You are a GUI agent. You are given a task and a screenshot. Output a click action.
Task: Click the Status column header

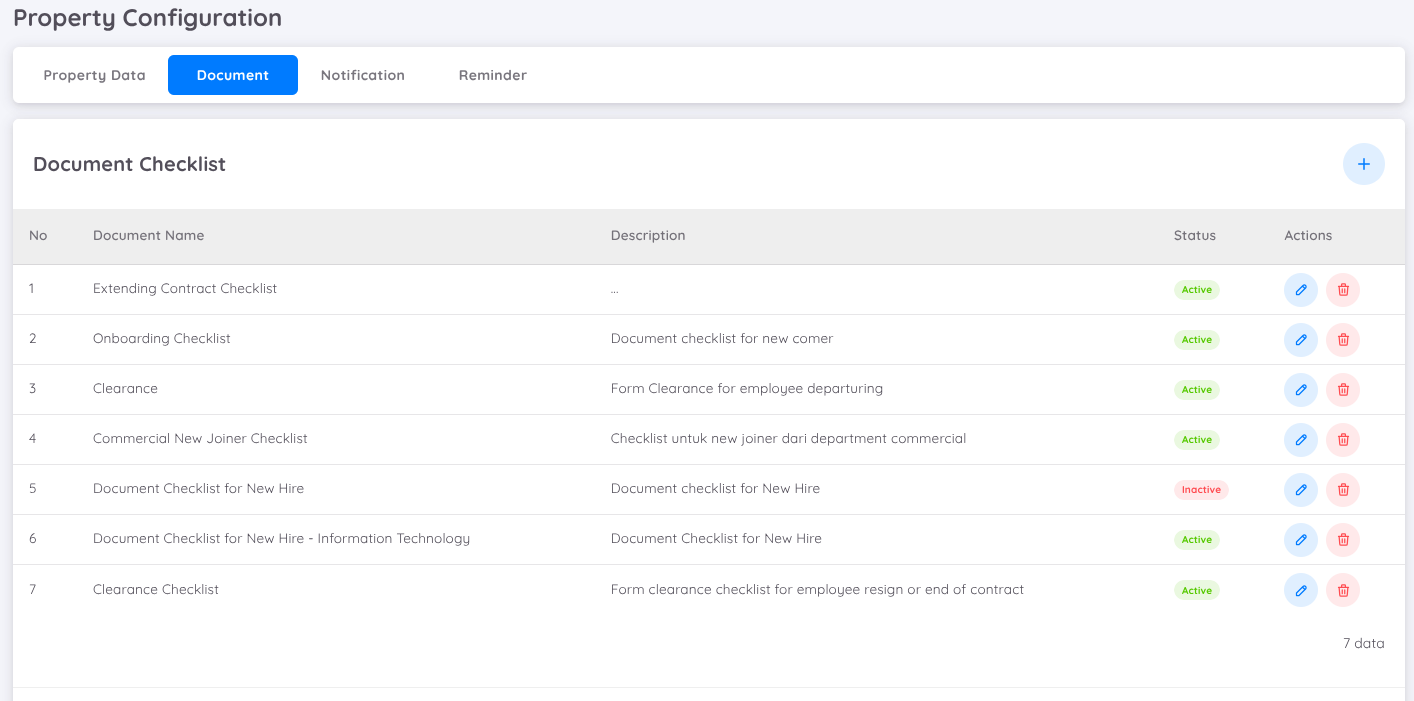click(x=1194, y=236)
